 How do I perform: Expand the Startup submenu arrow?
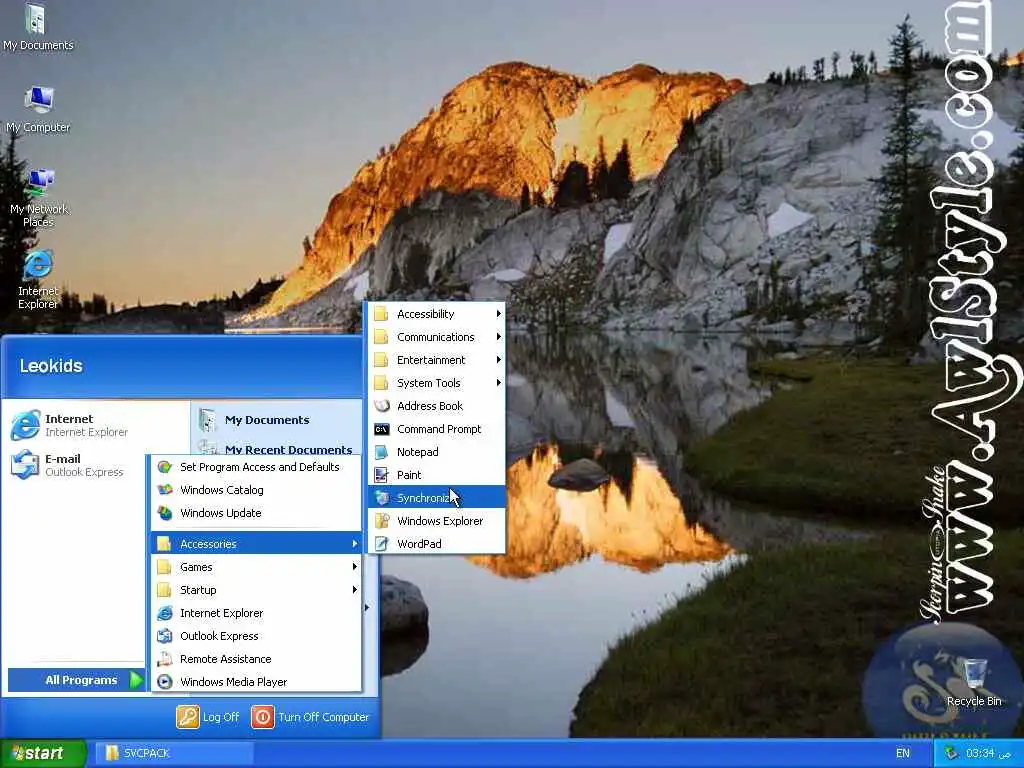coord(355,590)
